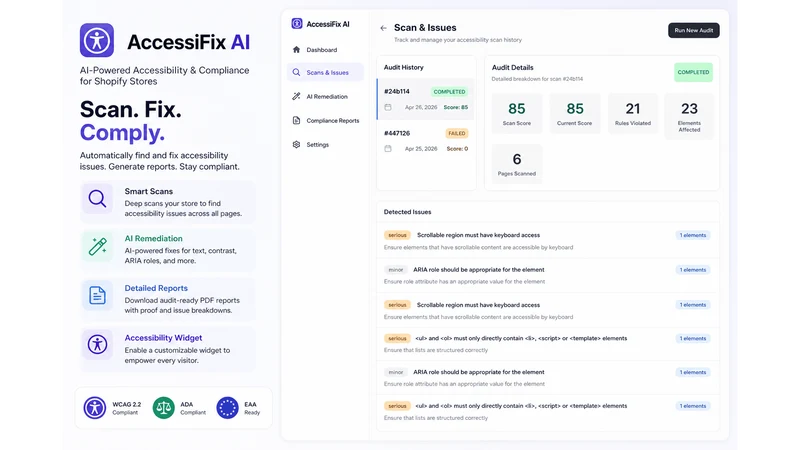Click the Scan Score 85 card
The width and height of the screenshot is (800, 450).
516,113
